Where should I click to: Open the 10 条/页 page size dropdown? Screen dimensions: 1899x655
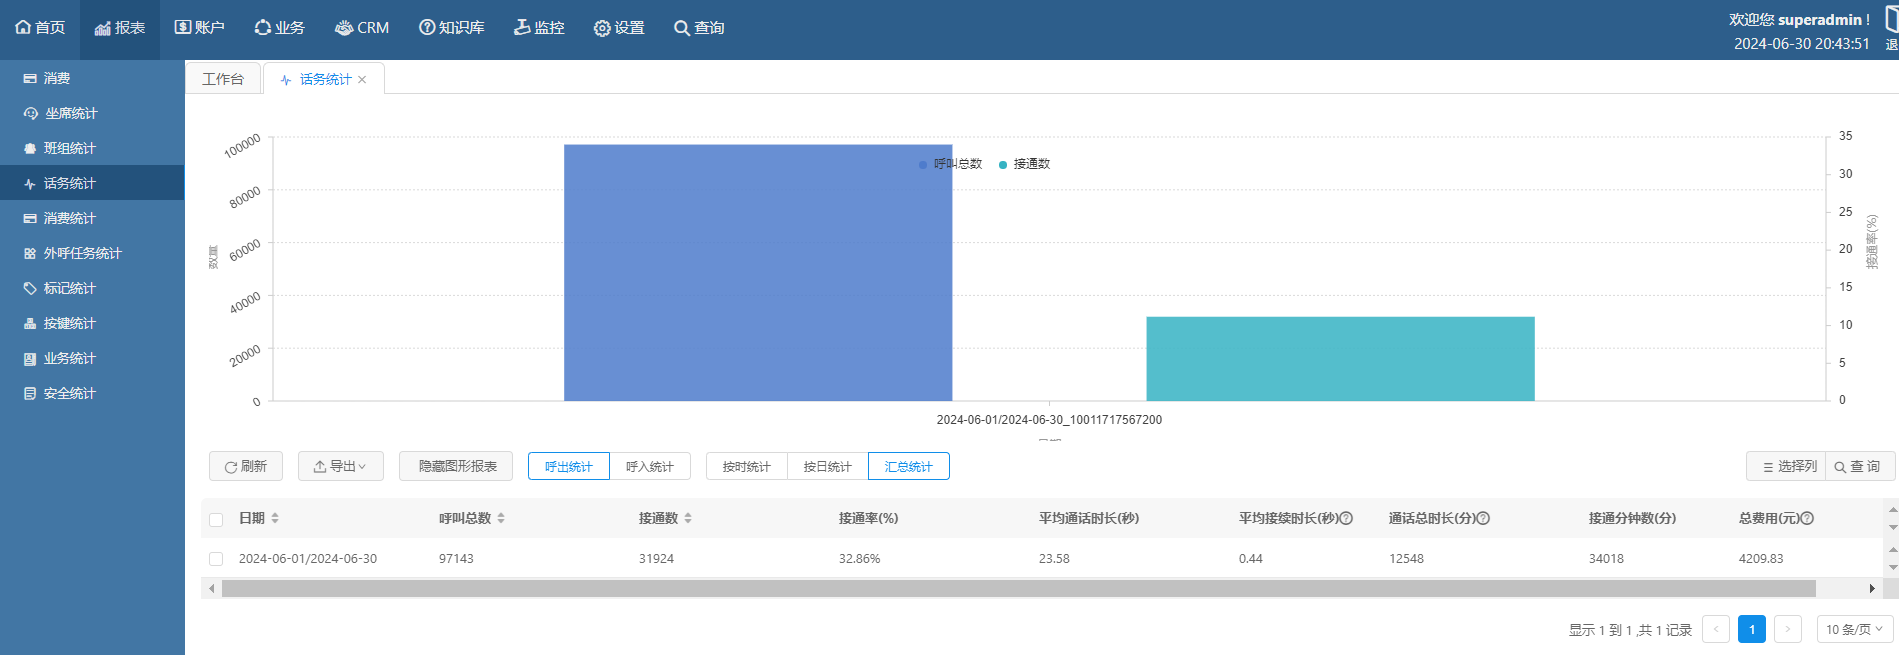point(1854,629)
